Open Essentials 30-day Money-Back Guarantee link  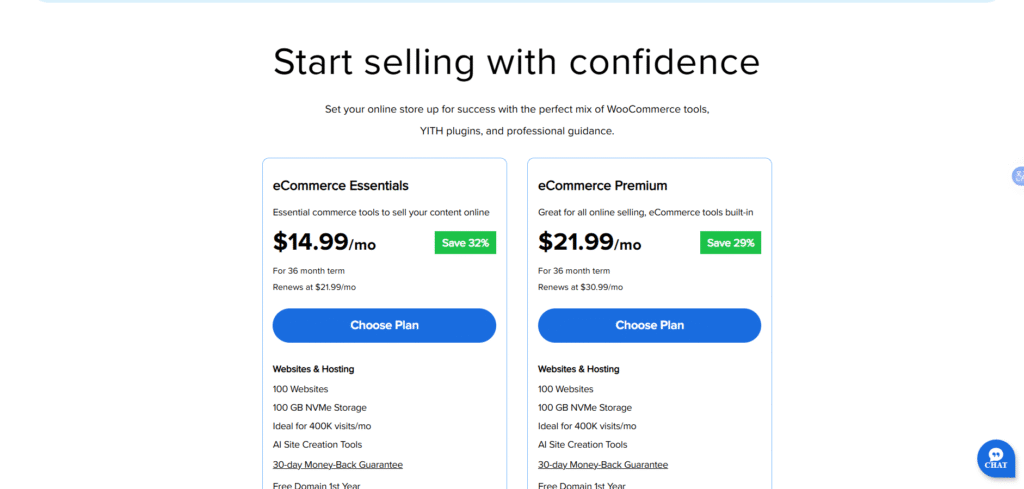pos(337,464)
